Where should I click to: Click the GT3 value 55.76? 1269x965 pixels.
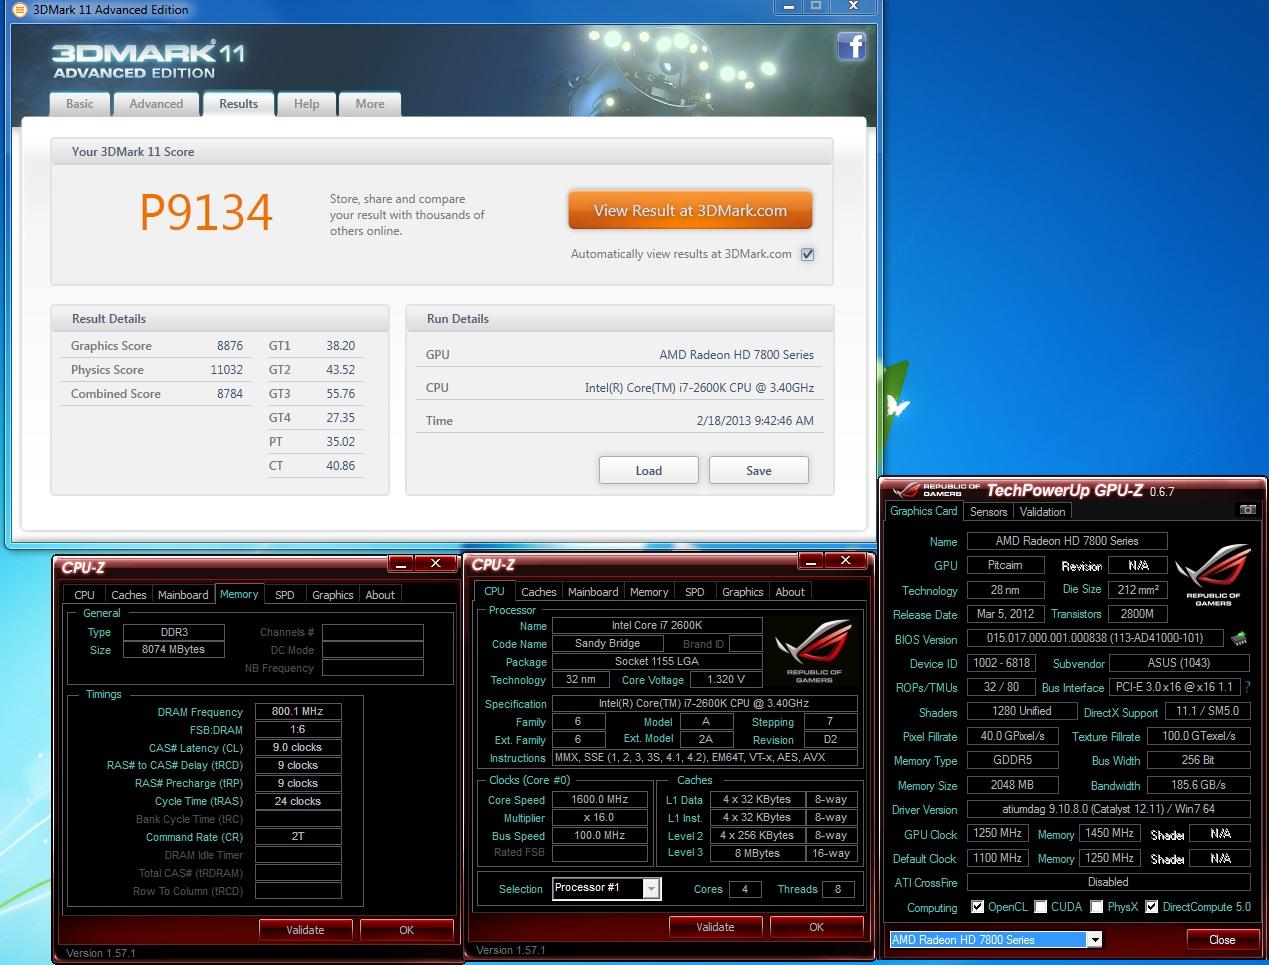coord(341,394)
